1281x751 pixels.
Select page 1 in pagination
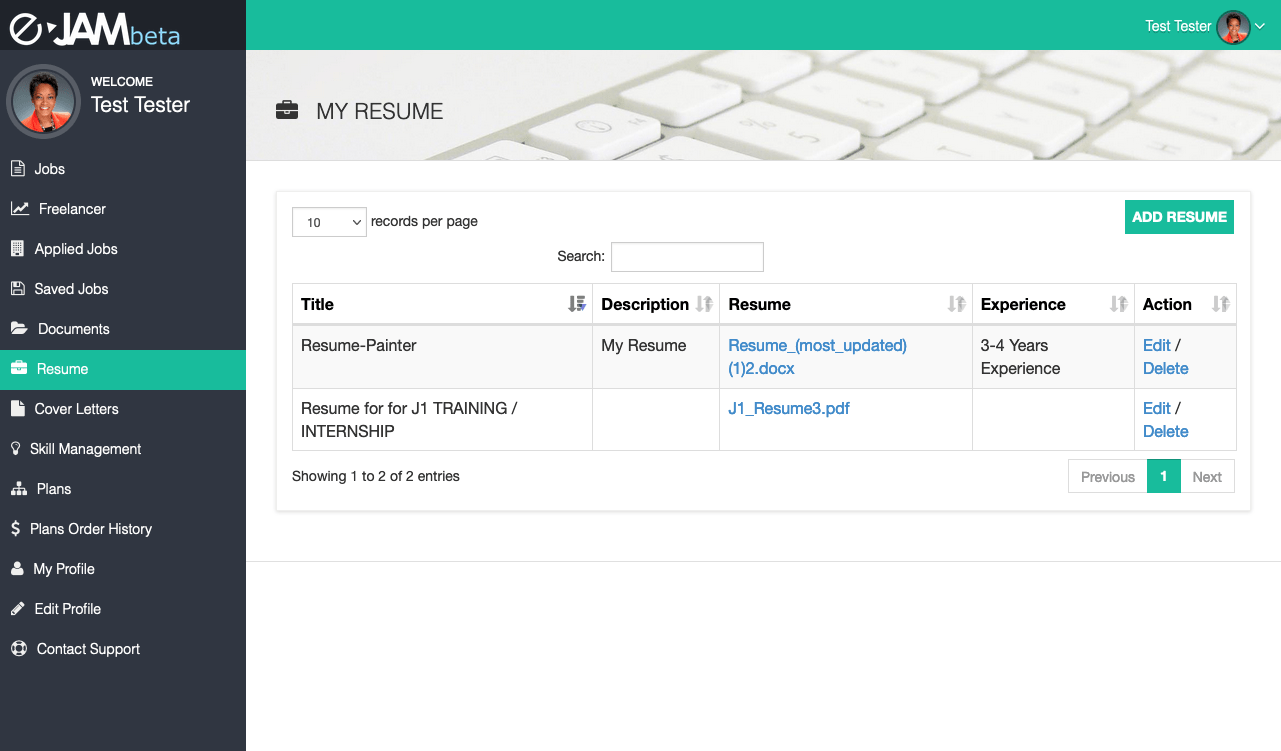(1164, 477)
